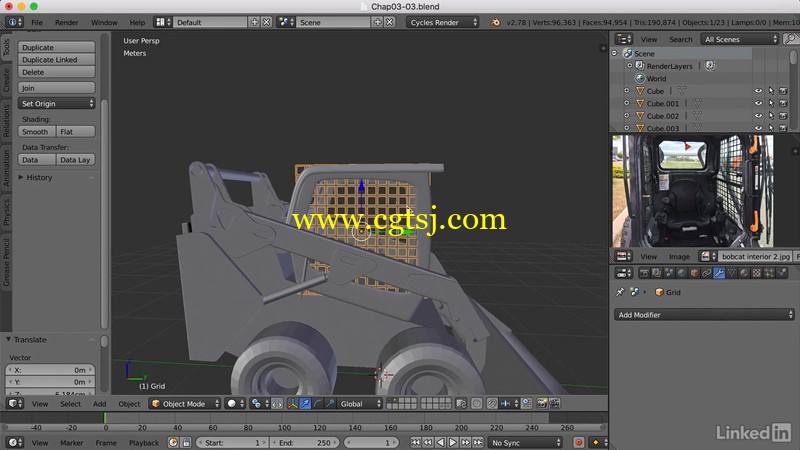Open the Modifiers tab wrench icon
Image resolution: width=800 pixels, height=450 pixels.
[719, 273]
